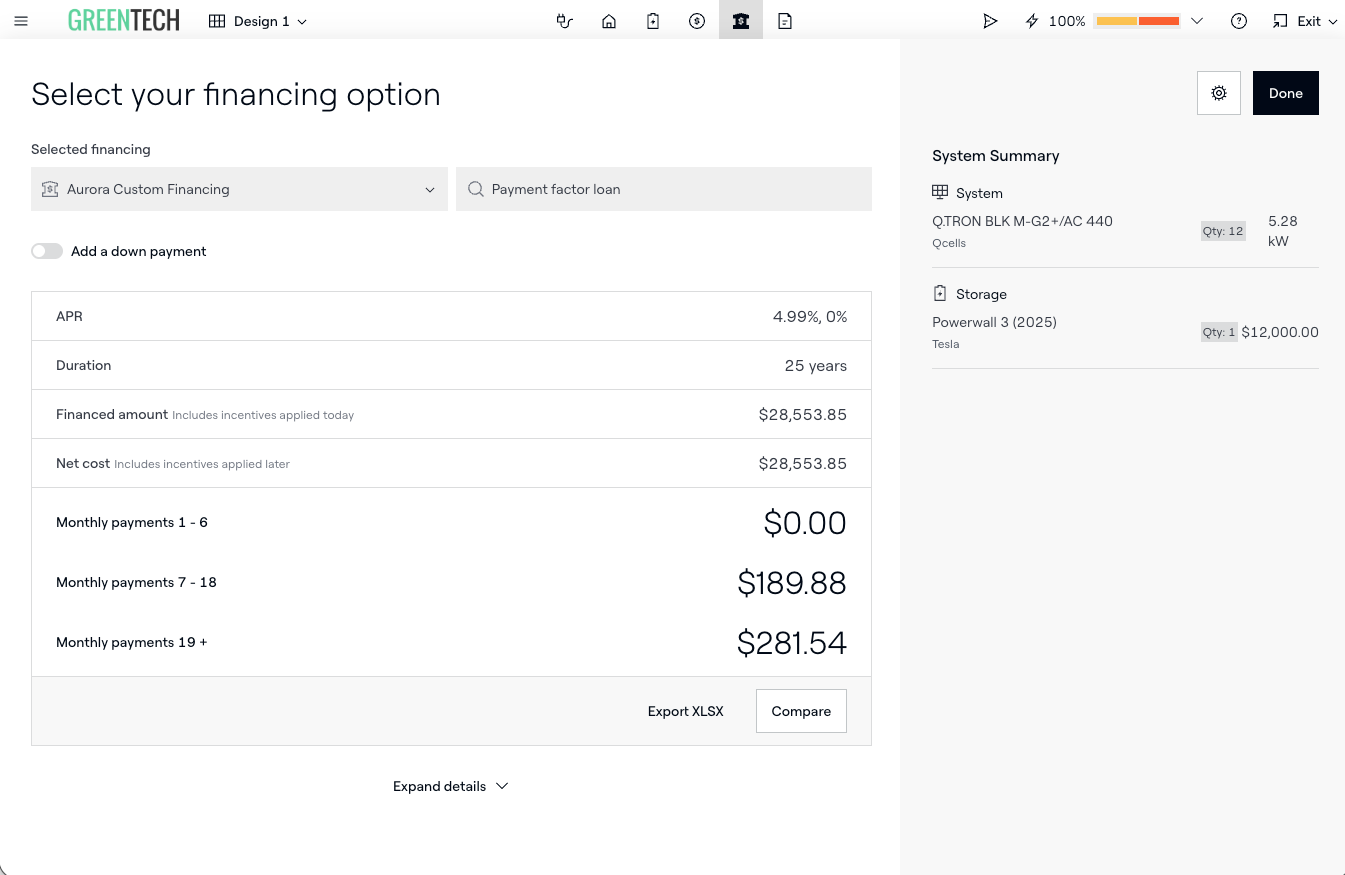Click the solar panel System icon
Image resolution: width=1345 pixels, height=875 pixels.
pos(940,193)
